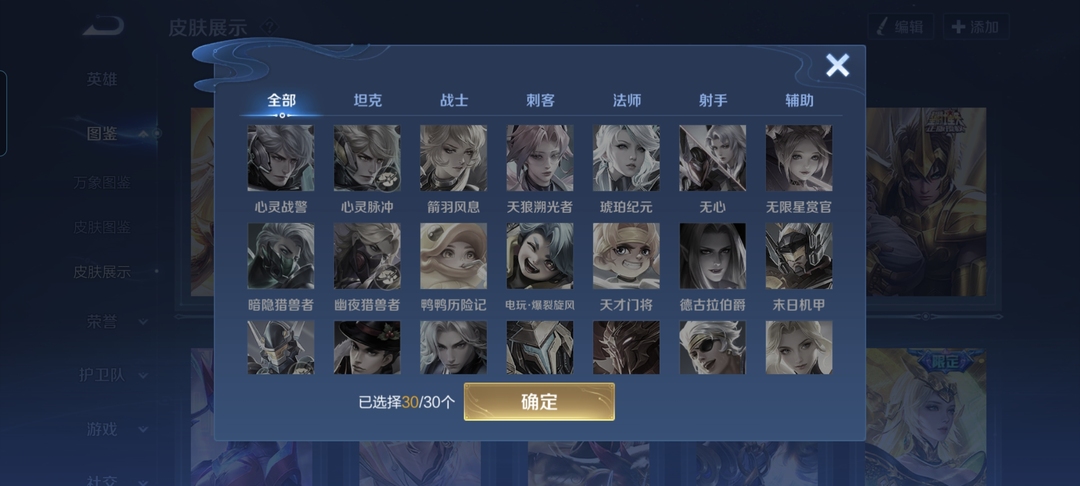The image size is (1080, 486).
Task: Switch to the 坦克 tab
Action: [x=368, y=101]
